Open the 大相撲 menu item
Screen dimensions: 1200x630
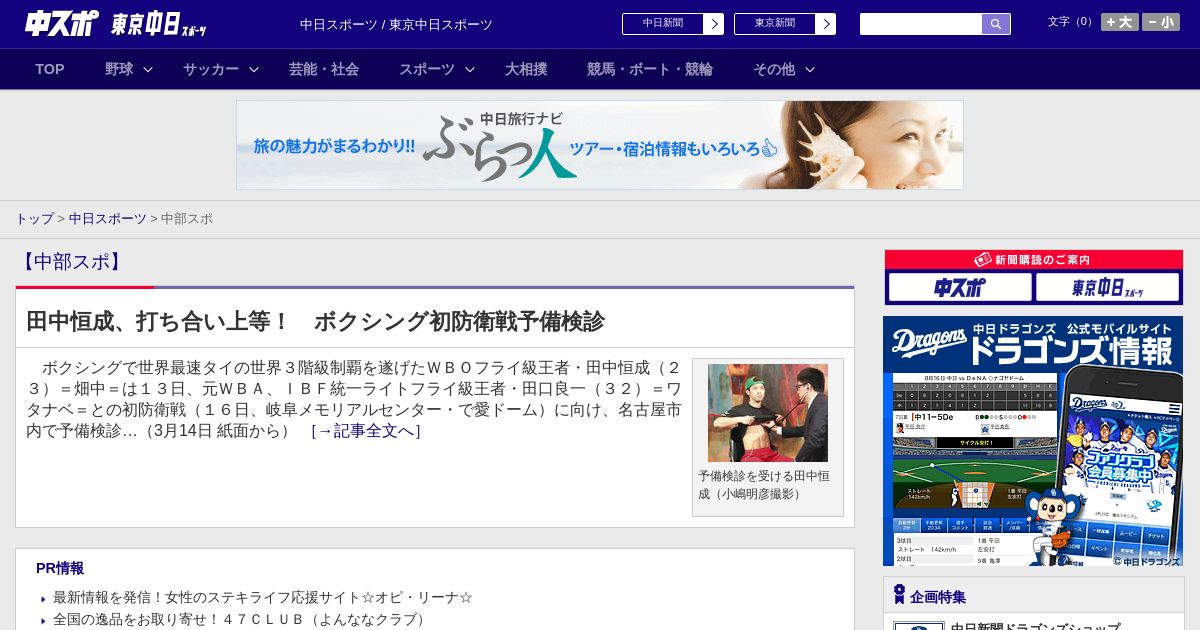[526, 69]
